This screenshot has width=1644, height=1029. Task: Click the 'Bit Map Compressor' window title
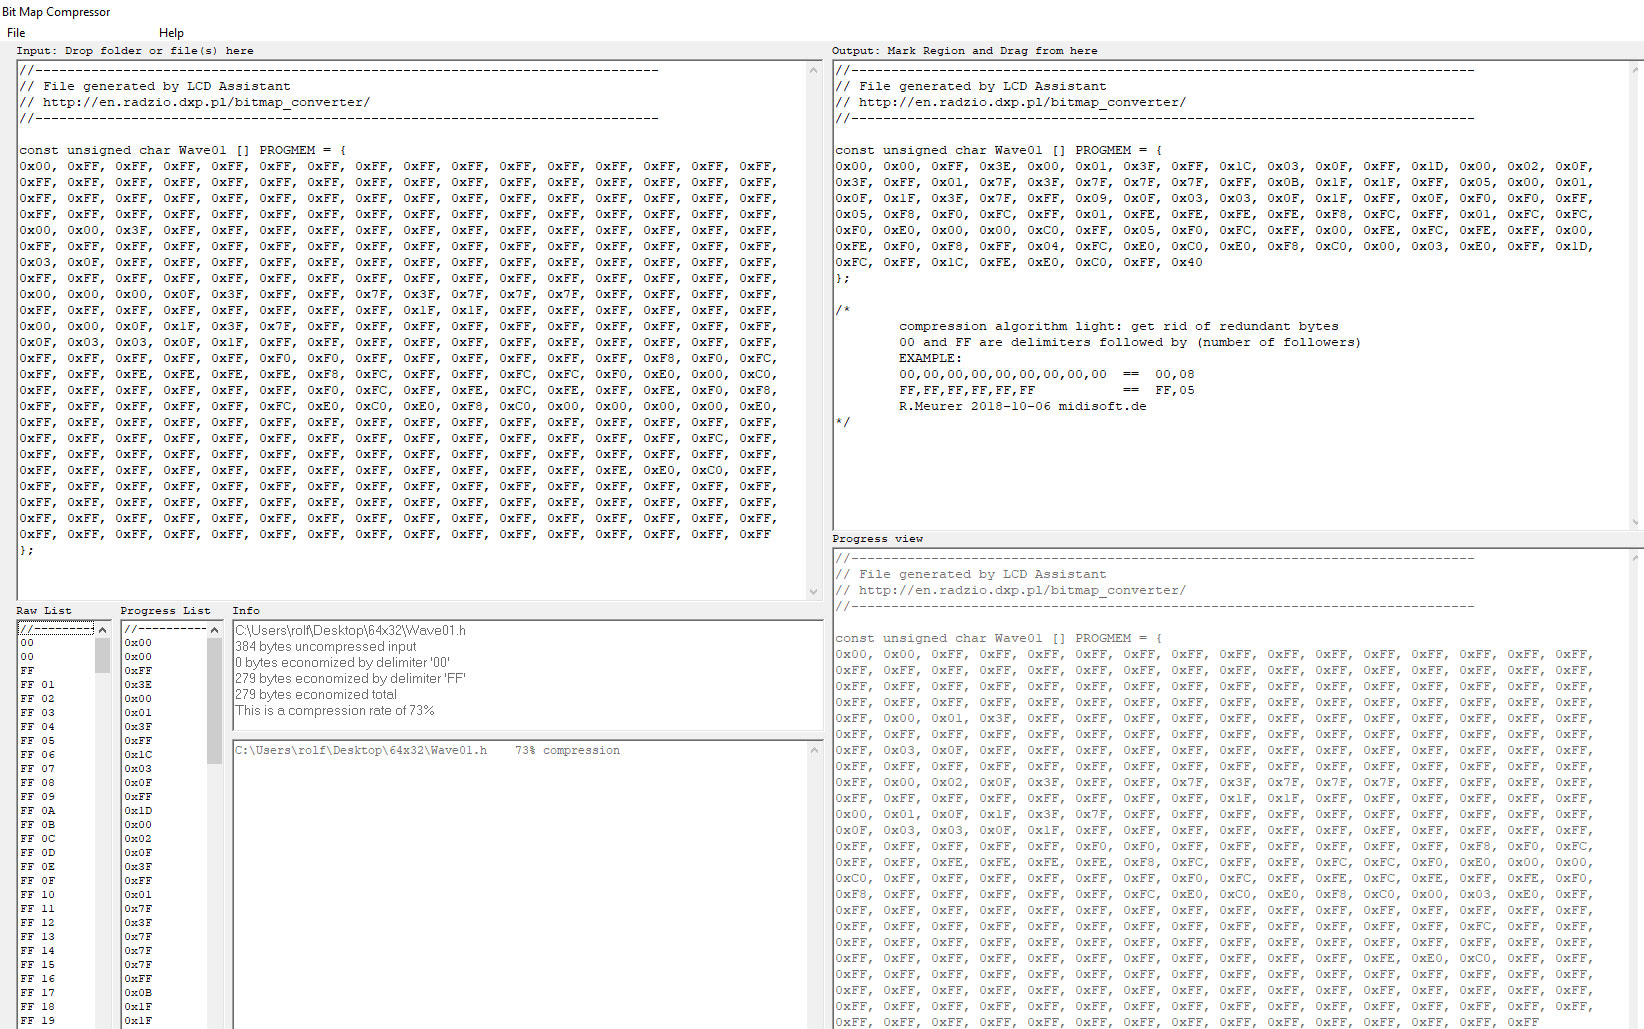pos(56,12)
